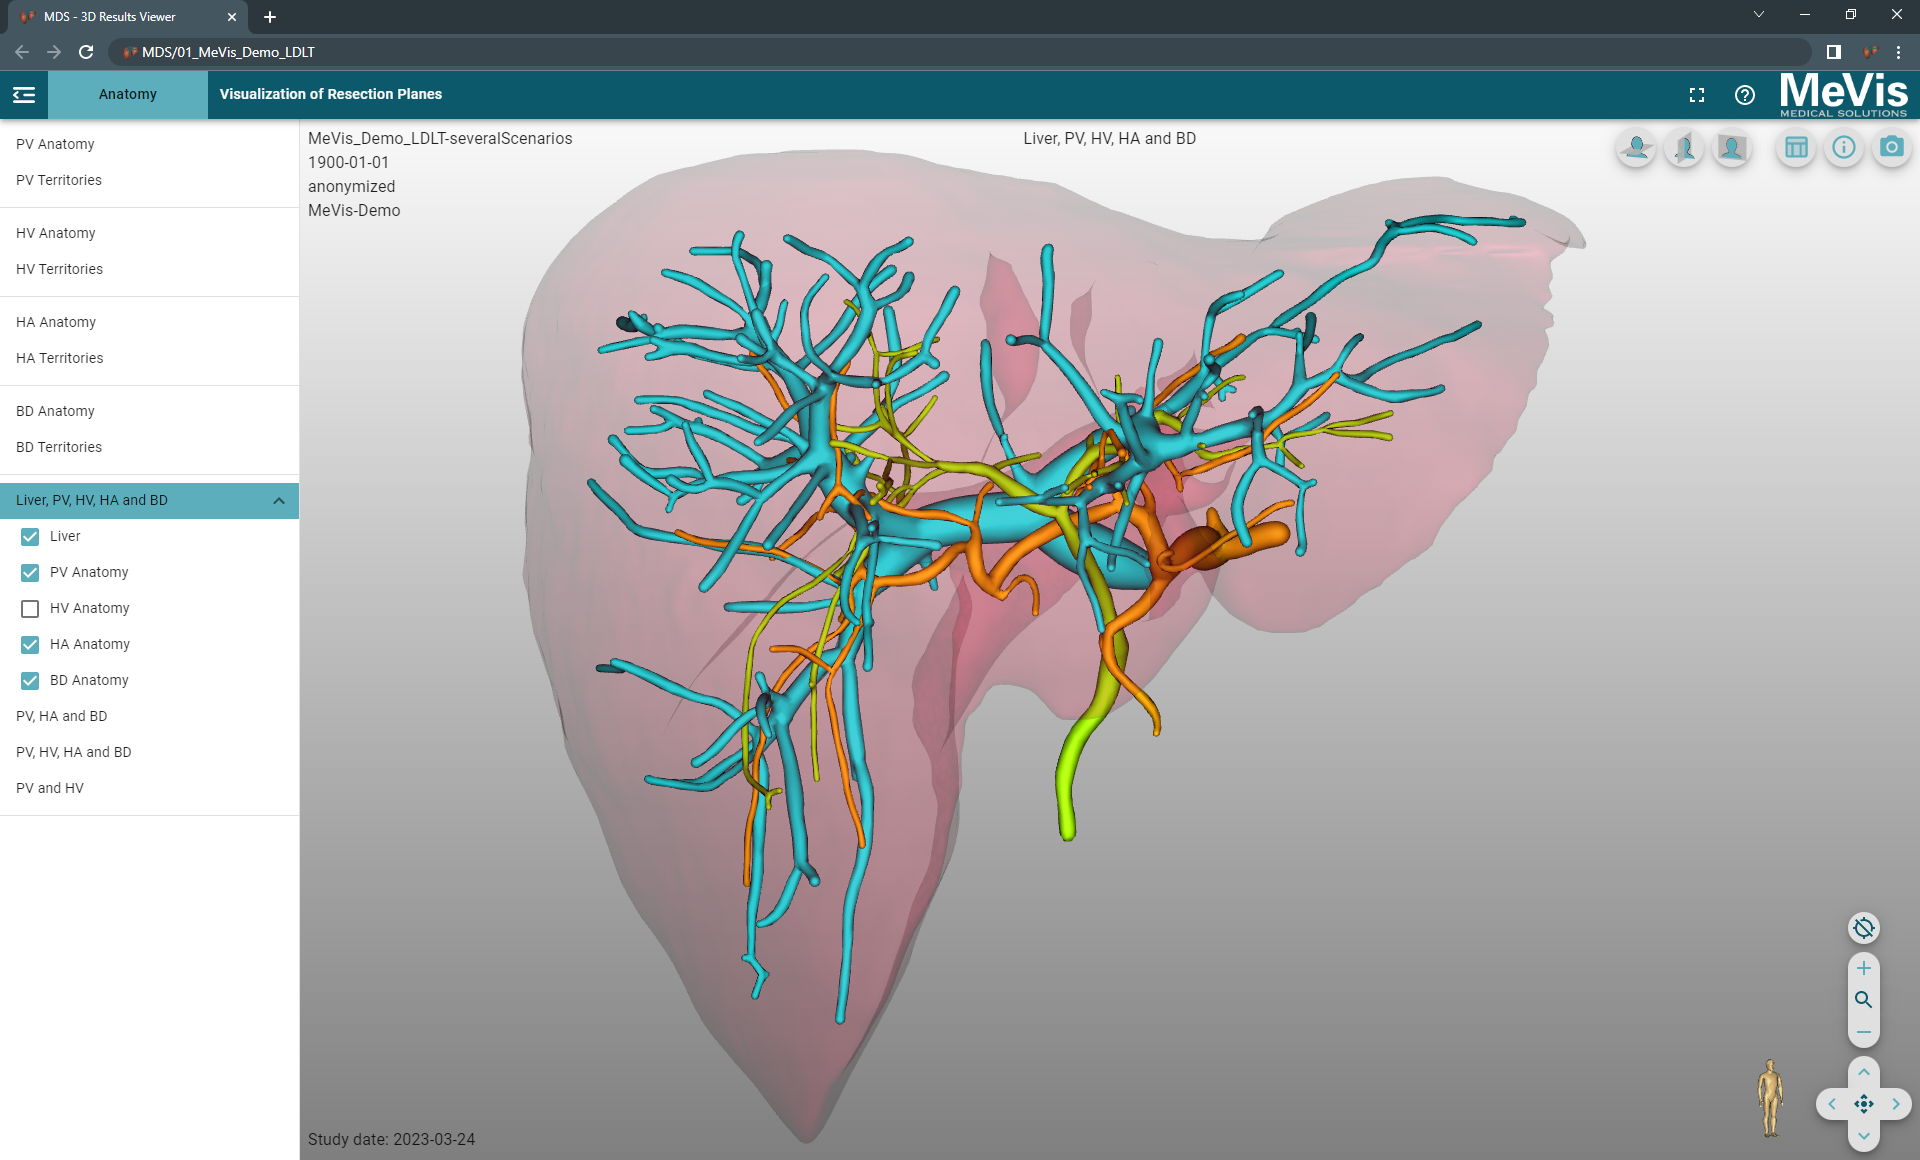Open the BD Territories scene
This screenshot has height=1160, width=1920.
pyautogui.click(x=150, y=447)
